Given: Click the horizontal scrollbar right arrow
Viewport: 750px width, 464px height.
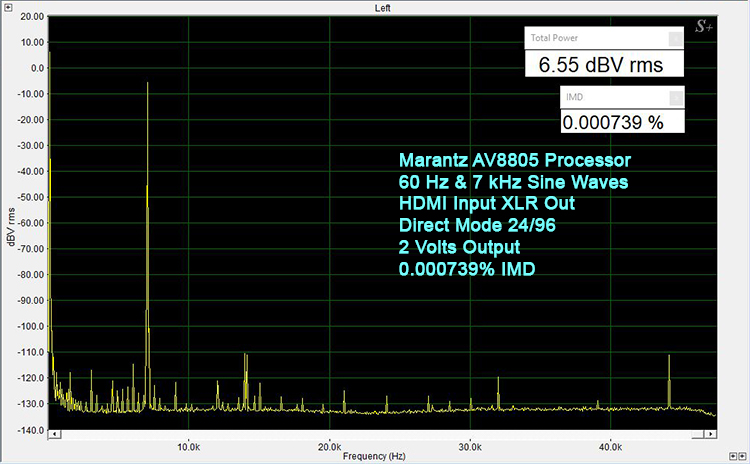Looking at the screenshot, I should (x=711, y=434).
